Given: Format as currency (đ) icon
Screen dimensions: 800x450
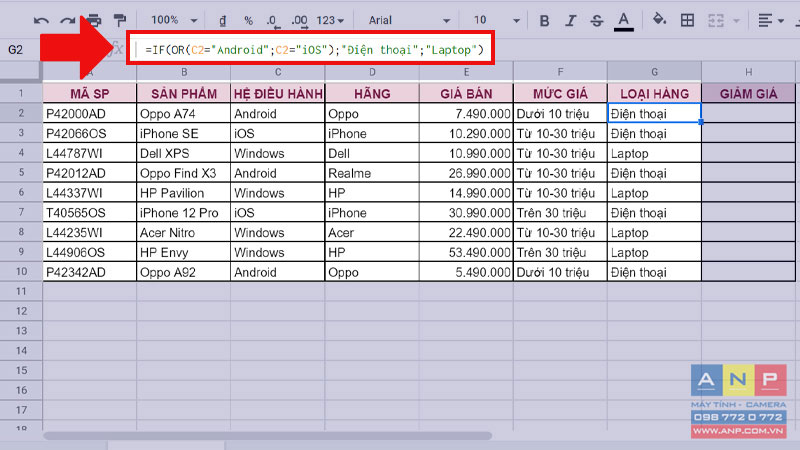Looking at the screenshot, I should click(222, 20).
